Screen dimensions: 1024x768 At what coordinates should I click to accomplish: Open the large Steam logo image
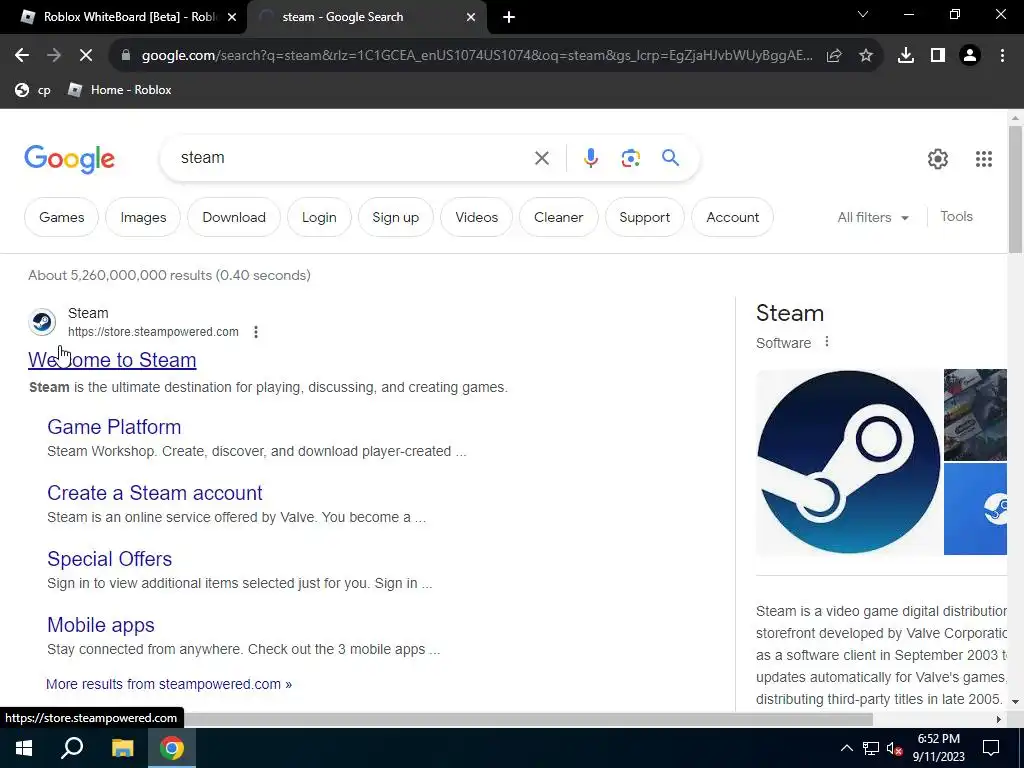point(848,462)
